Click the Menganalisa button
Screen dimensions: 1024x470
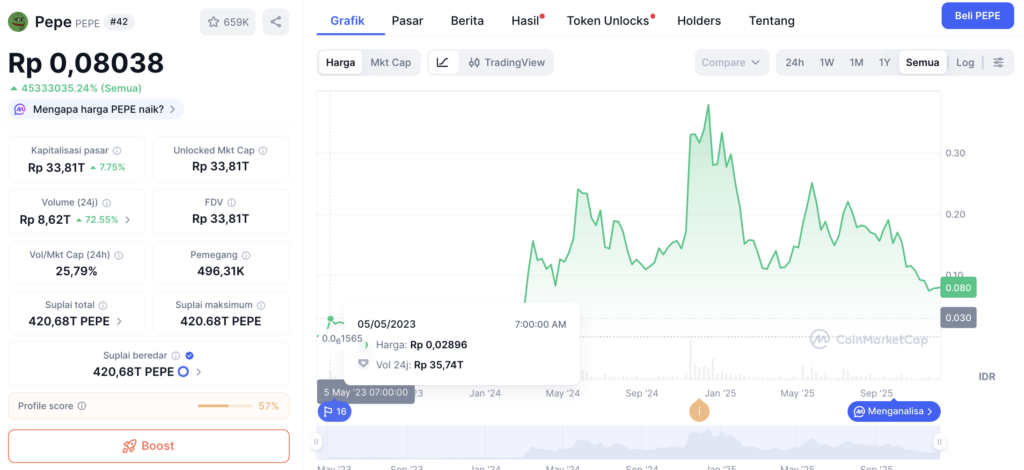coord(894,411)
